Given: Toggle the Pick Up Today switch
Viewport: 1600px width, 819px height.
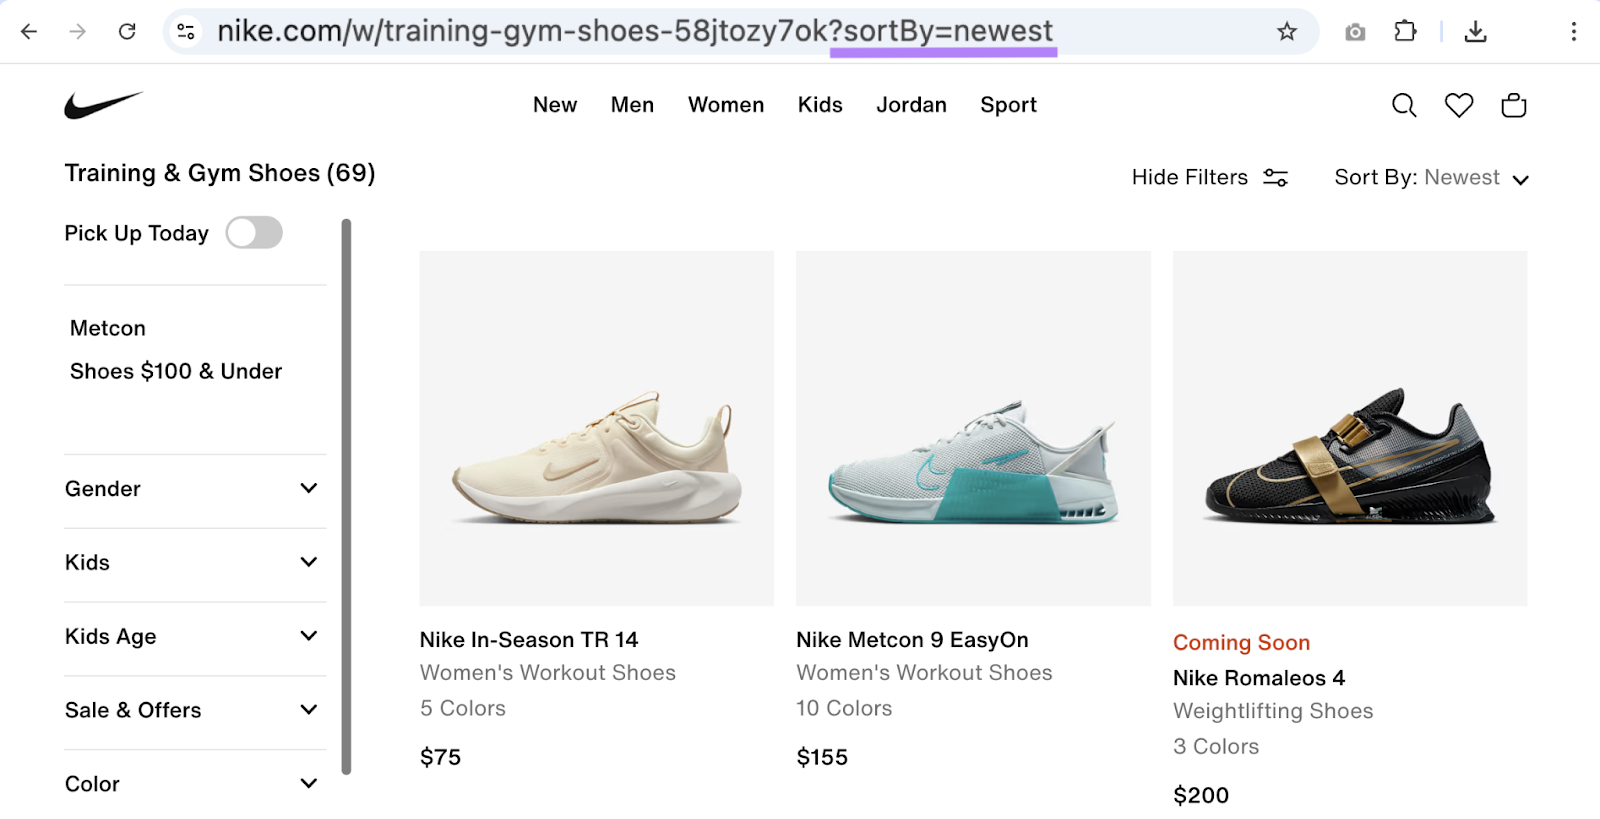Looking at the screenshot, I should click(x=254, y=232).
